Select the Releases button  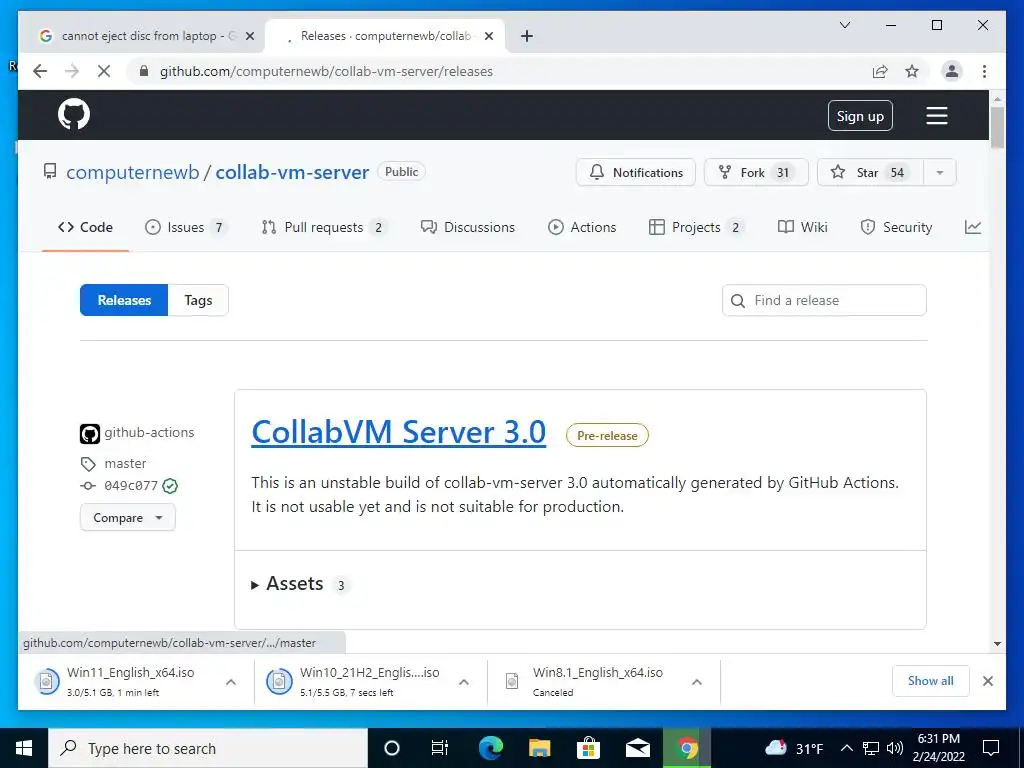[124, 300]
